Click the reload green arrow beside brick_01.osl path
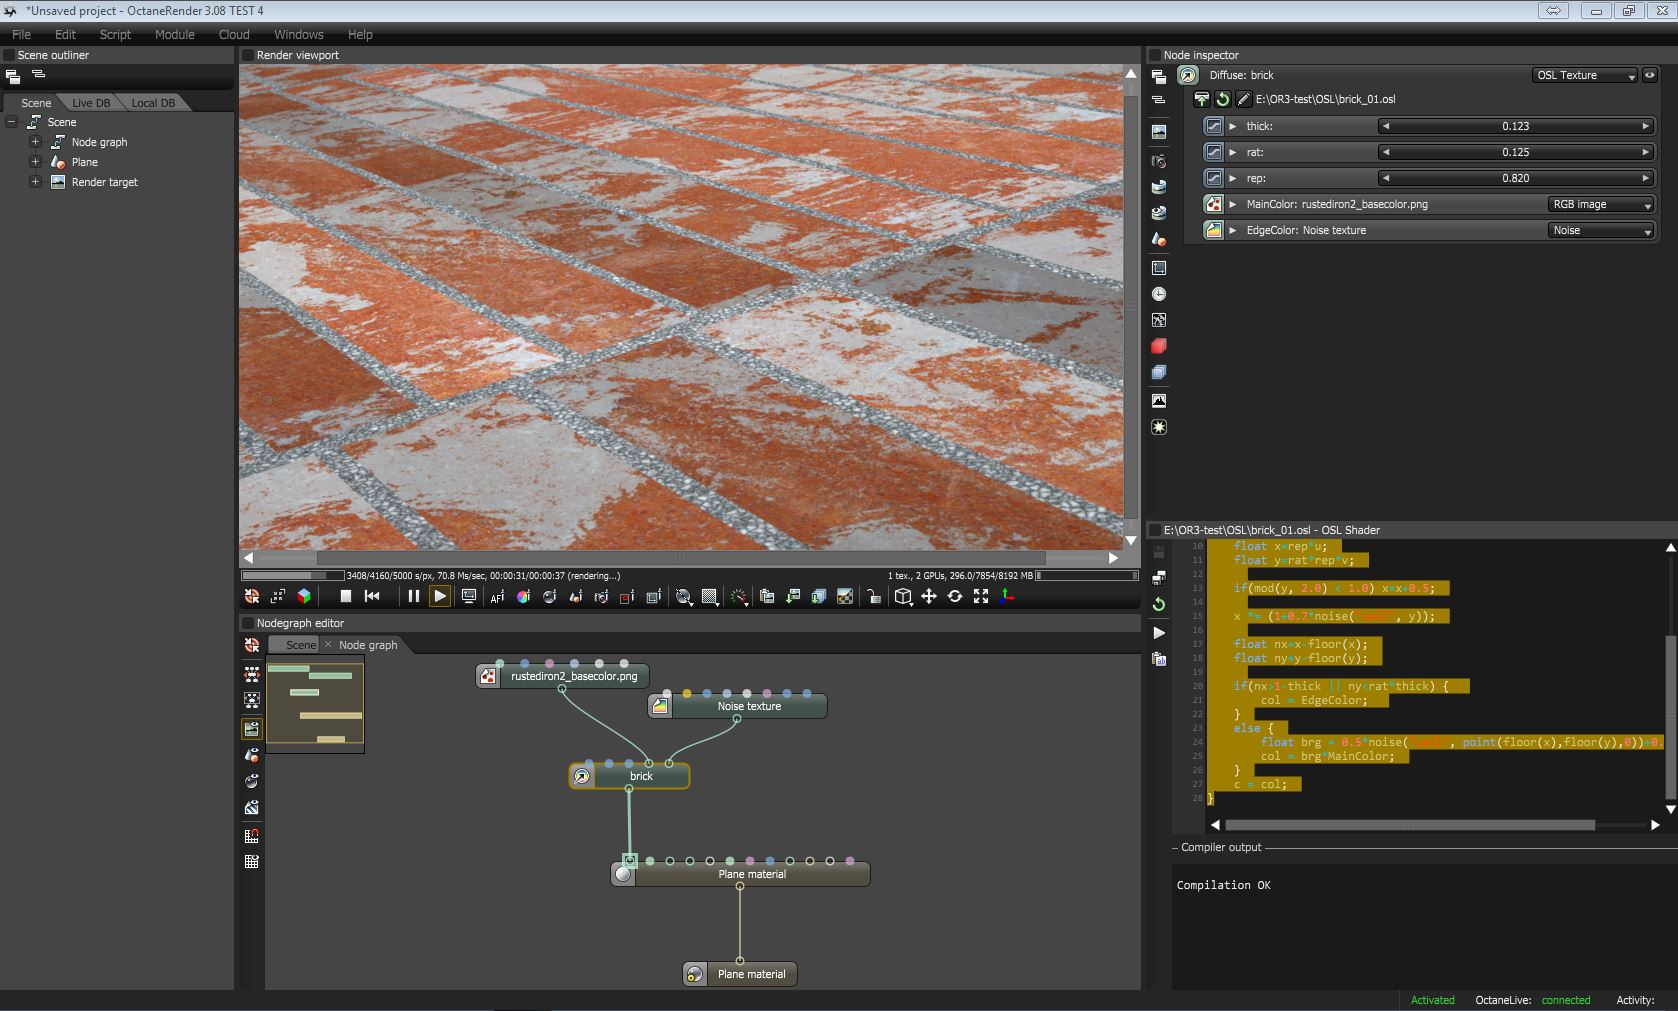 [1222, 99]
